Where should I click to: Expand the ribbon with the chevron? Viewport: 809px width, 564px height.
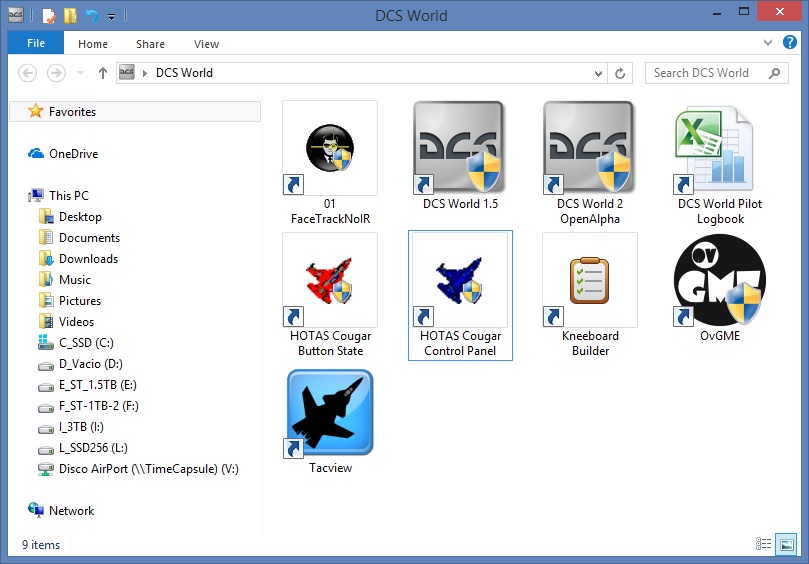point(768,43)
